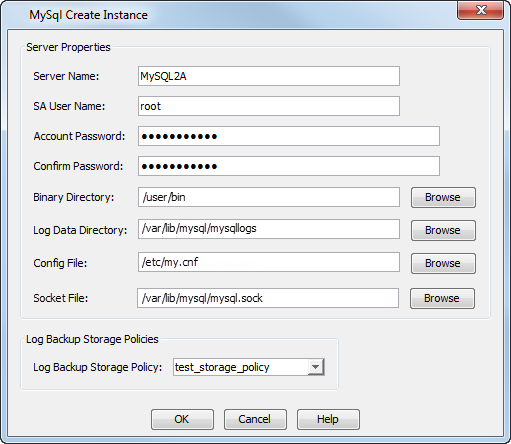
Task: Click the Server Properties group heading
Action: 68,47
